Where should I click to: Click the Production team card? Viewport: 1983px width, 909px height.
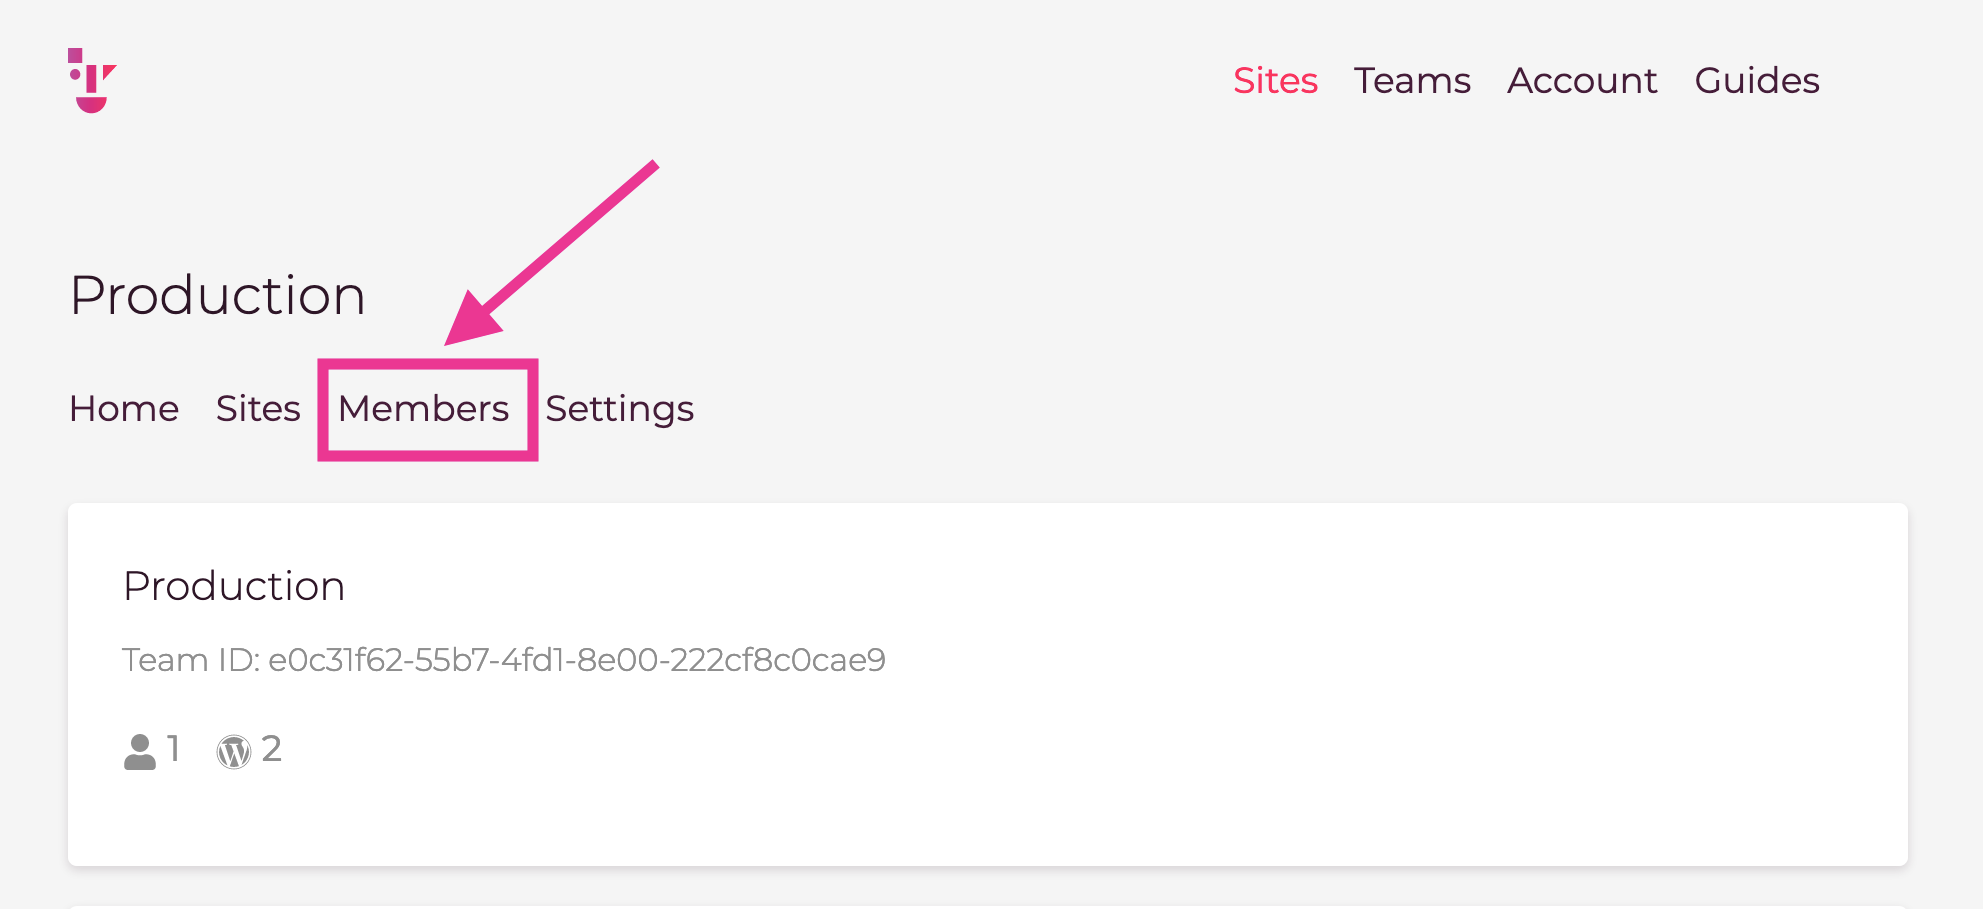988,684
